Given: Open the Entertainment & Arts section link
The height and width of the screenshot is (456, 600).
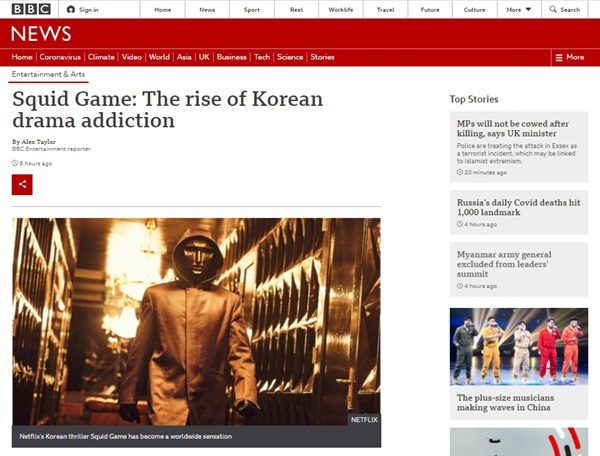Looking at the screenshot, I should [48, 74].
